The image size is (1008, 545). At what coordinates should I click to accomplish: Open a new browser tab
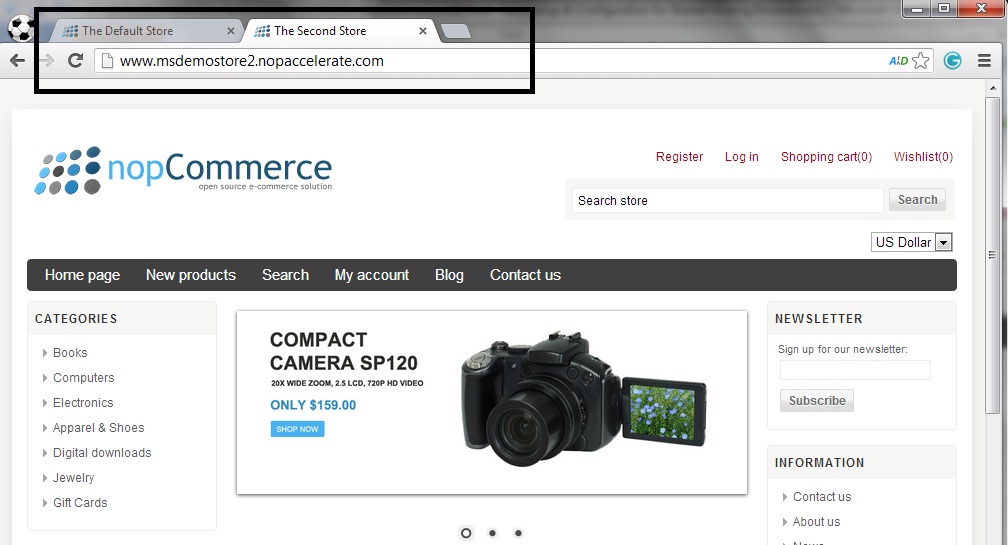point(456,31)
